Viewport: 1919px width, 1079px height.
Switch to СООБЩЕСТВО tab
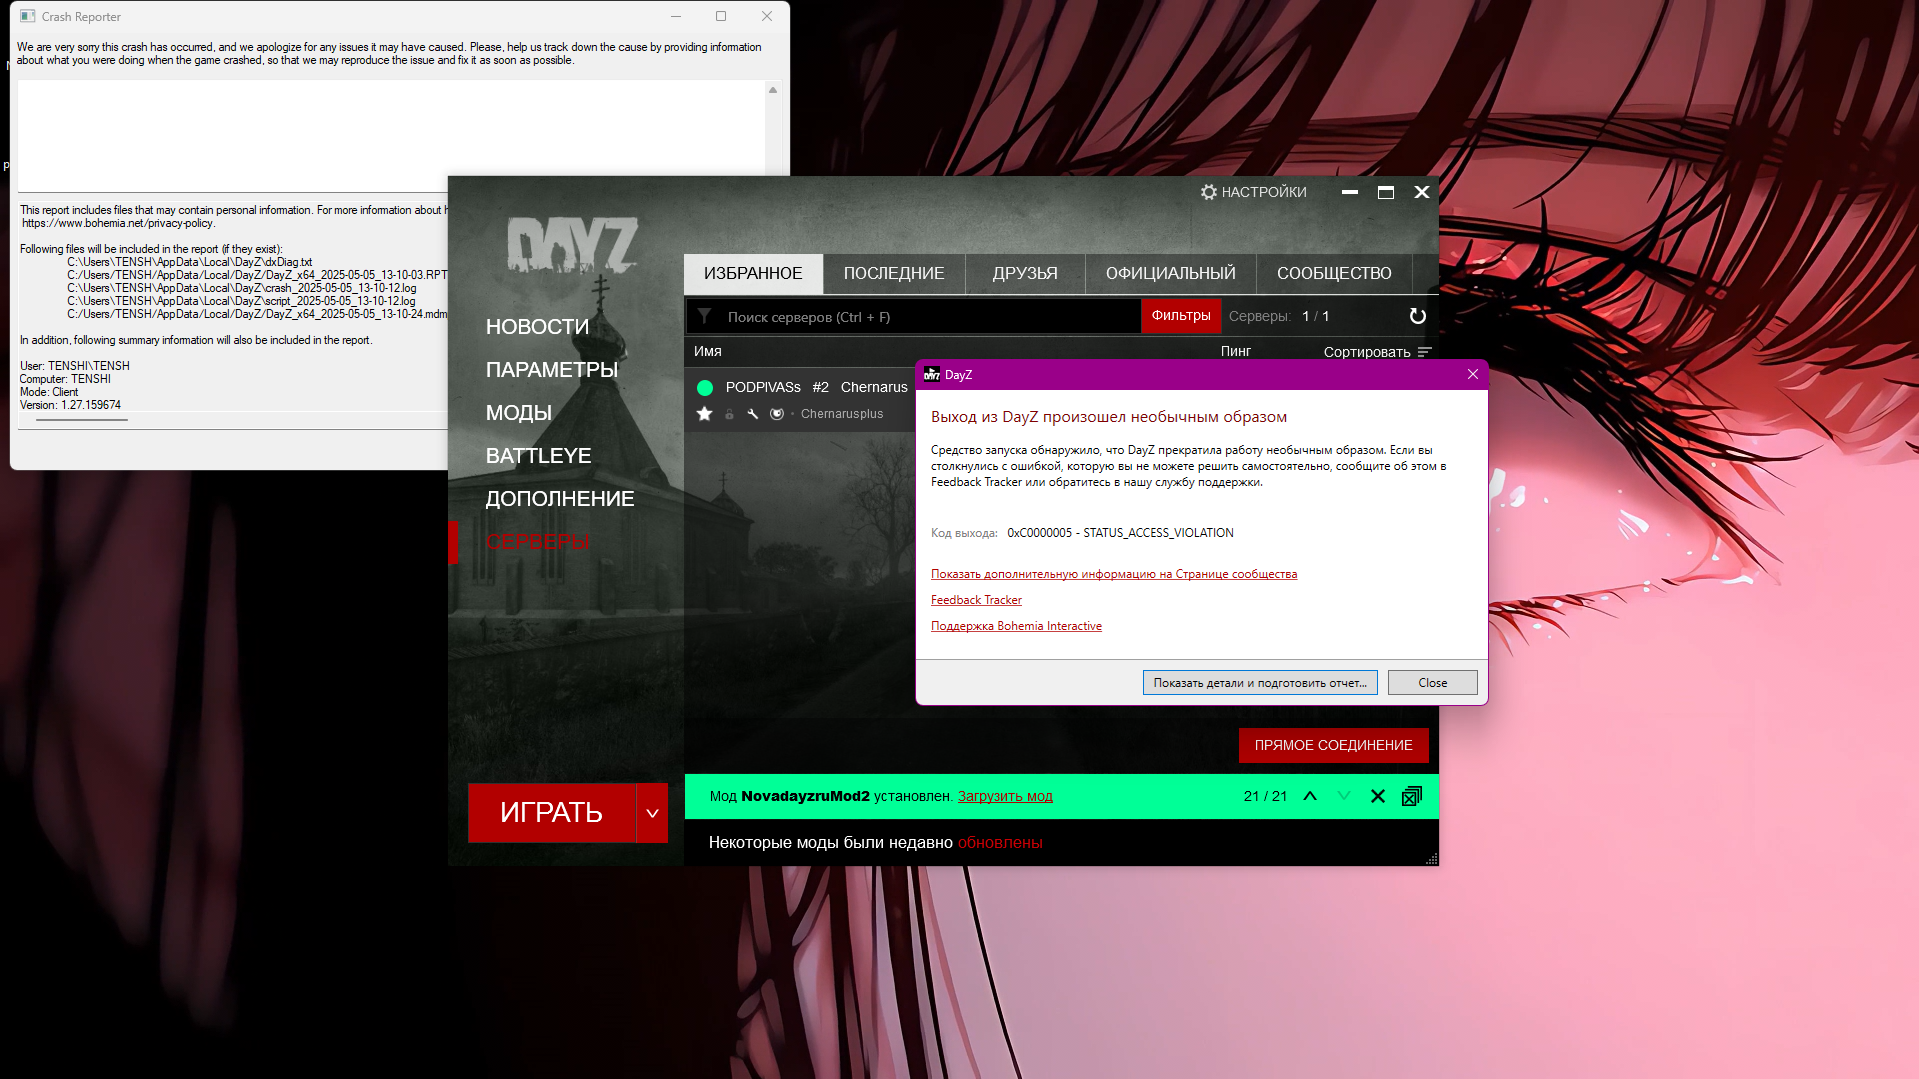[1334, 273]
